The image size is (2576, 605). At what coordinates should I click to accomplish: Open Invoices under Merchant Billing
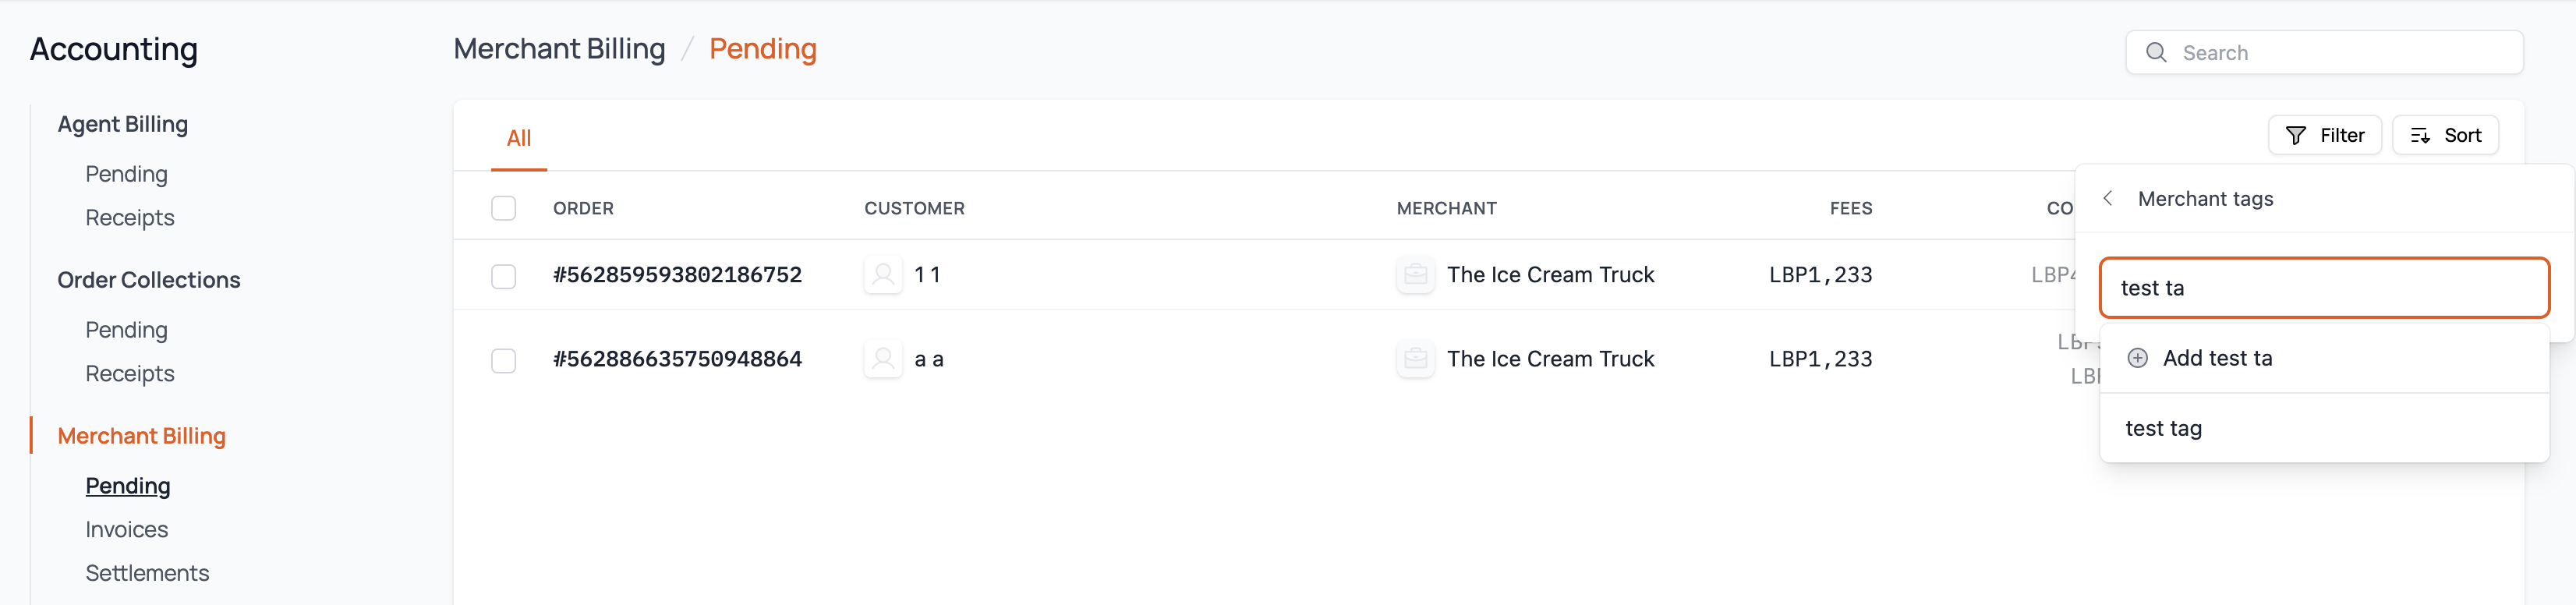click(x=127, y=529)
